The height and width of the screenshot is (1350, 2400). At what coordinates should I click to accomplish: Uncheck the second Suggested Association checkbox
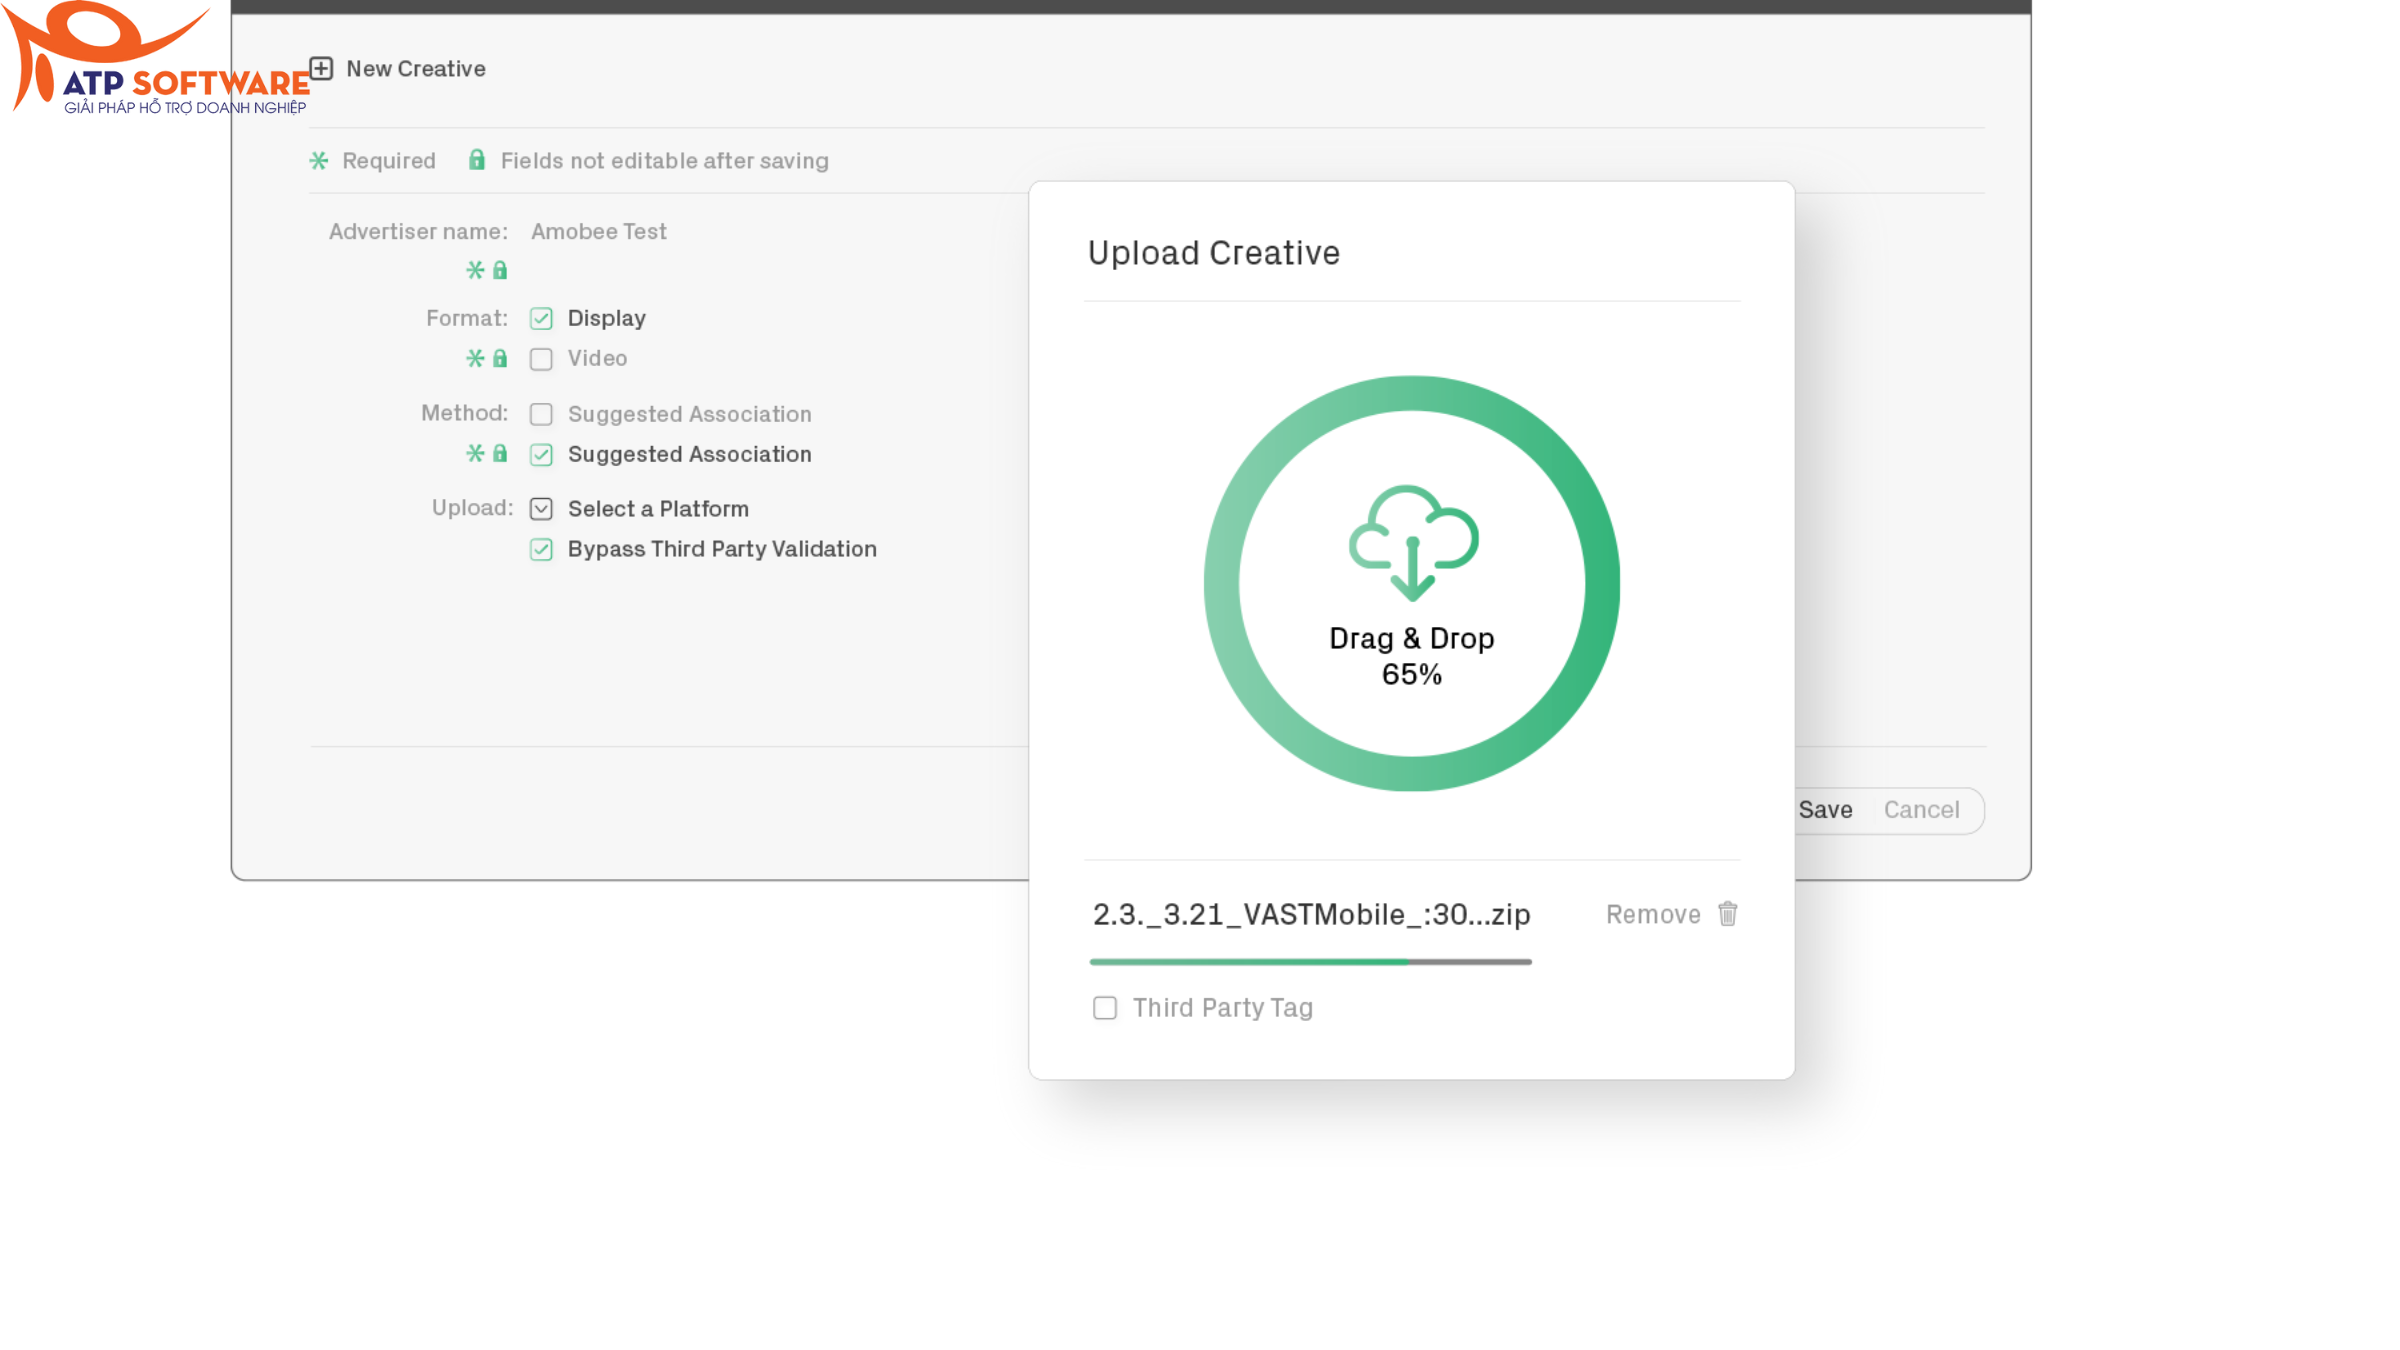point(541,454)
